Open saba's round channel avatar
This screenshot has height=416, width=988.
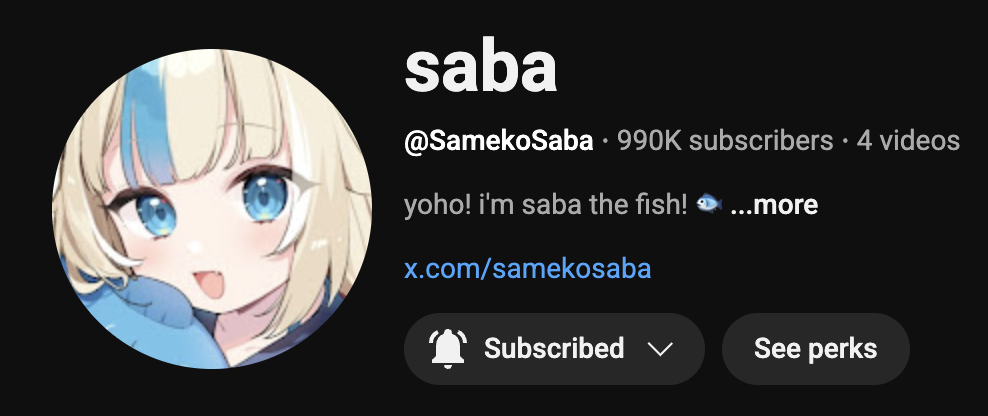(212, 209)
